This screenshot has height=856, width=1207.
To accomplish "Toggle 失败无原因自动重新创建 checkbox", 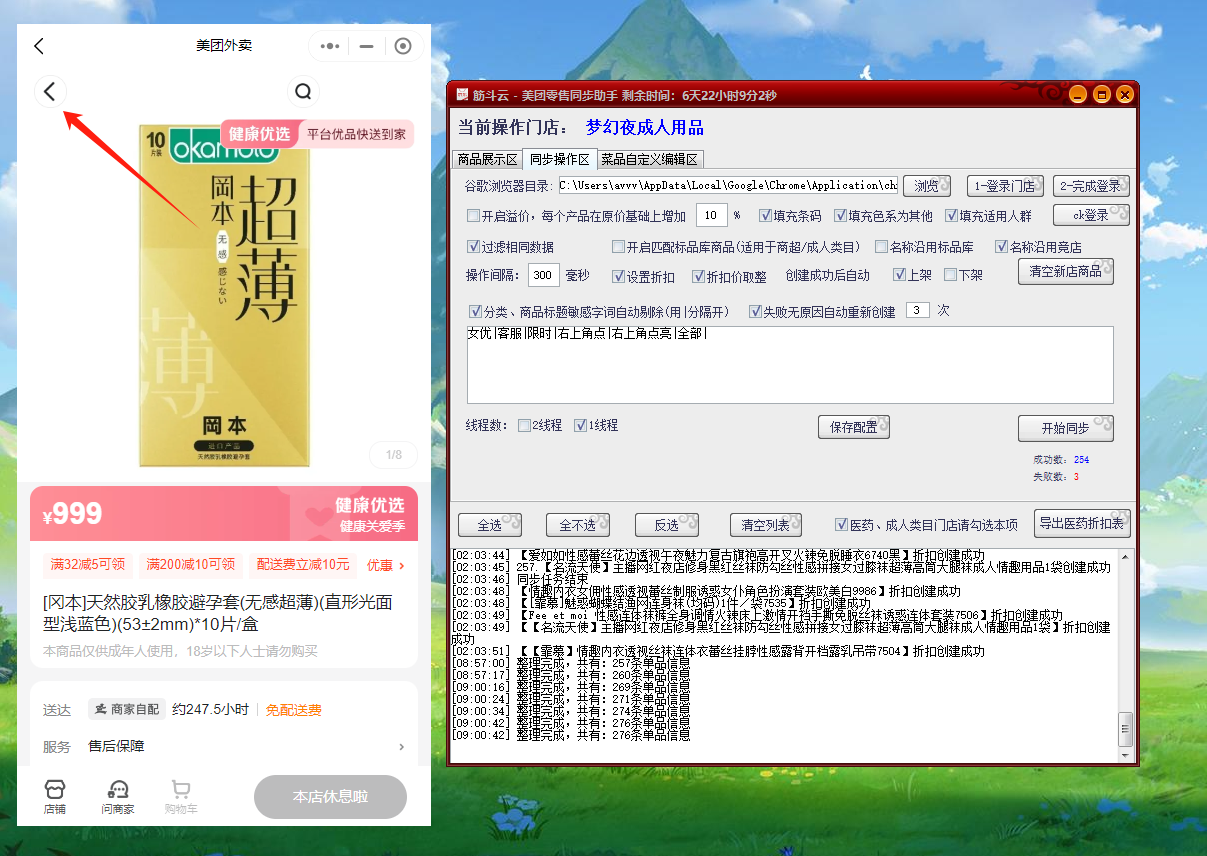I will tap(756, 311).
